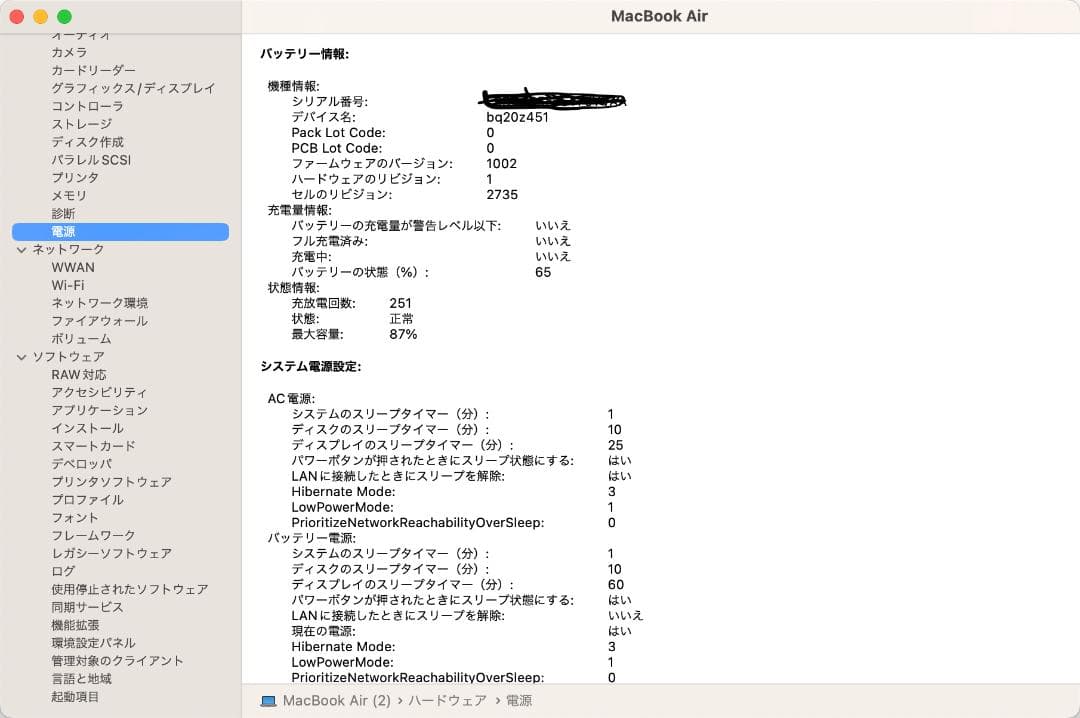
Task: Collapse the ソフトウェア section in the sidebar
Action: 22,356
